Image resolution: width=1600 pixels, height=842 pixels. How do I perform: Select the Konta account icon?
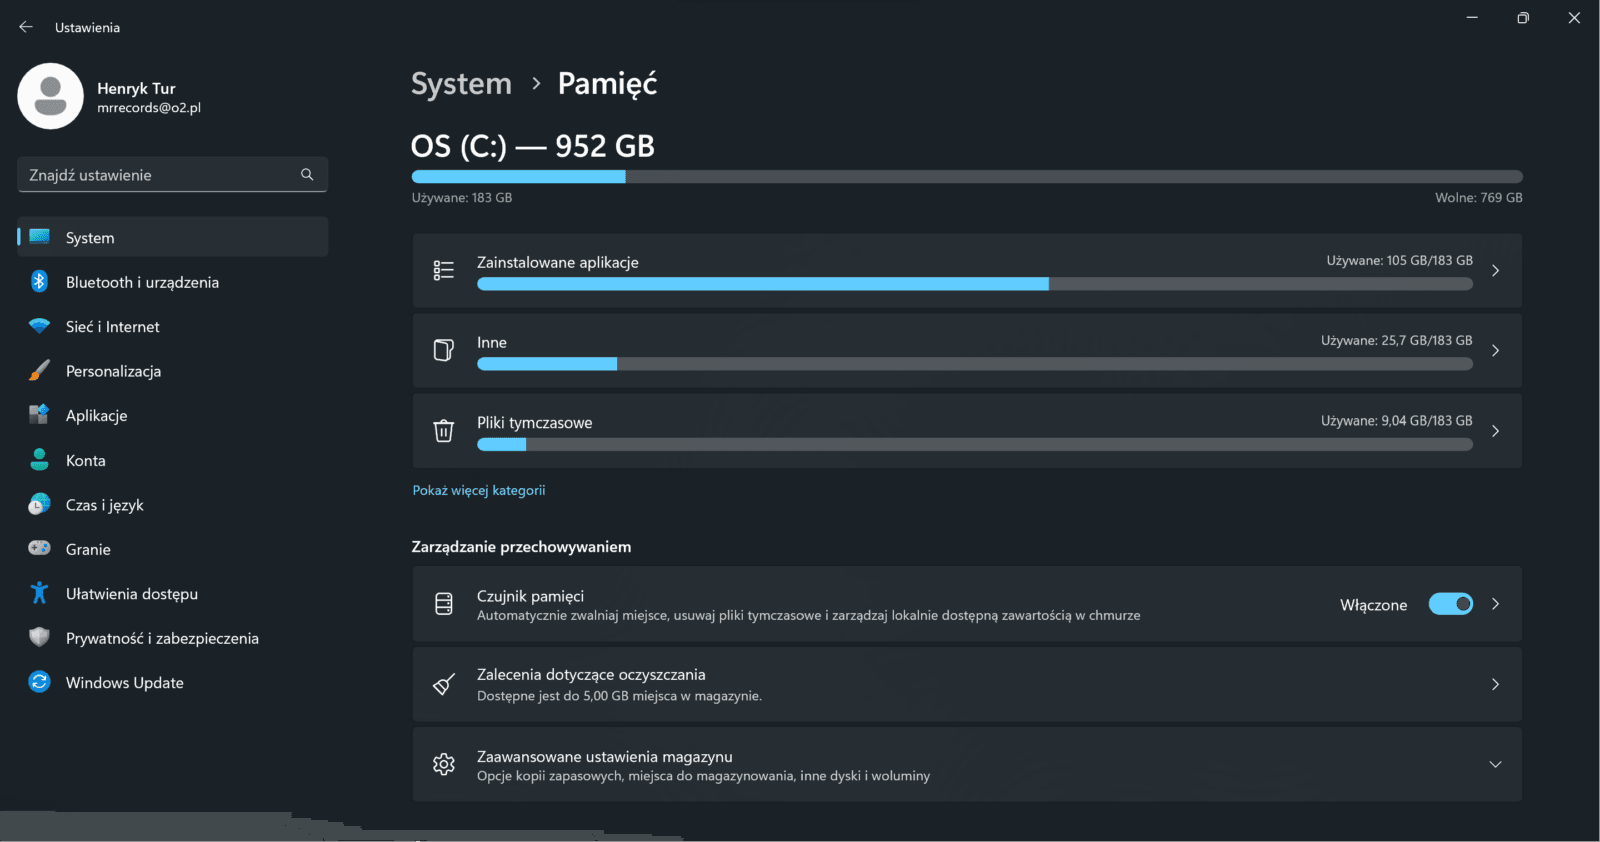click(x=38, y=459)
